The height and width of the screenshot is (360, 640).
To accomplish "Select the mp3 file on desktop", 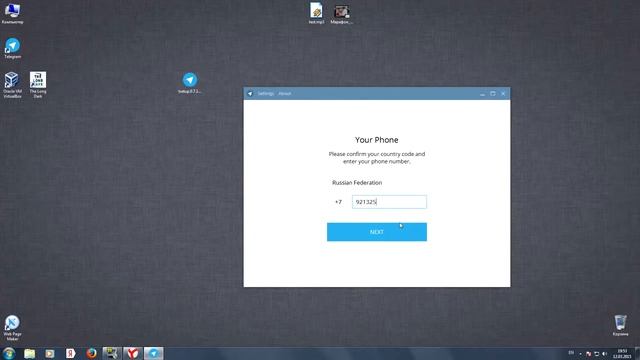I will (x=316, y=13).
